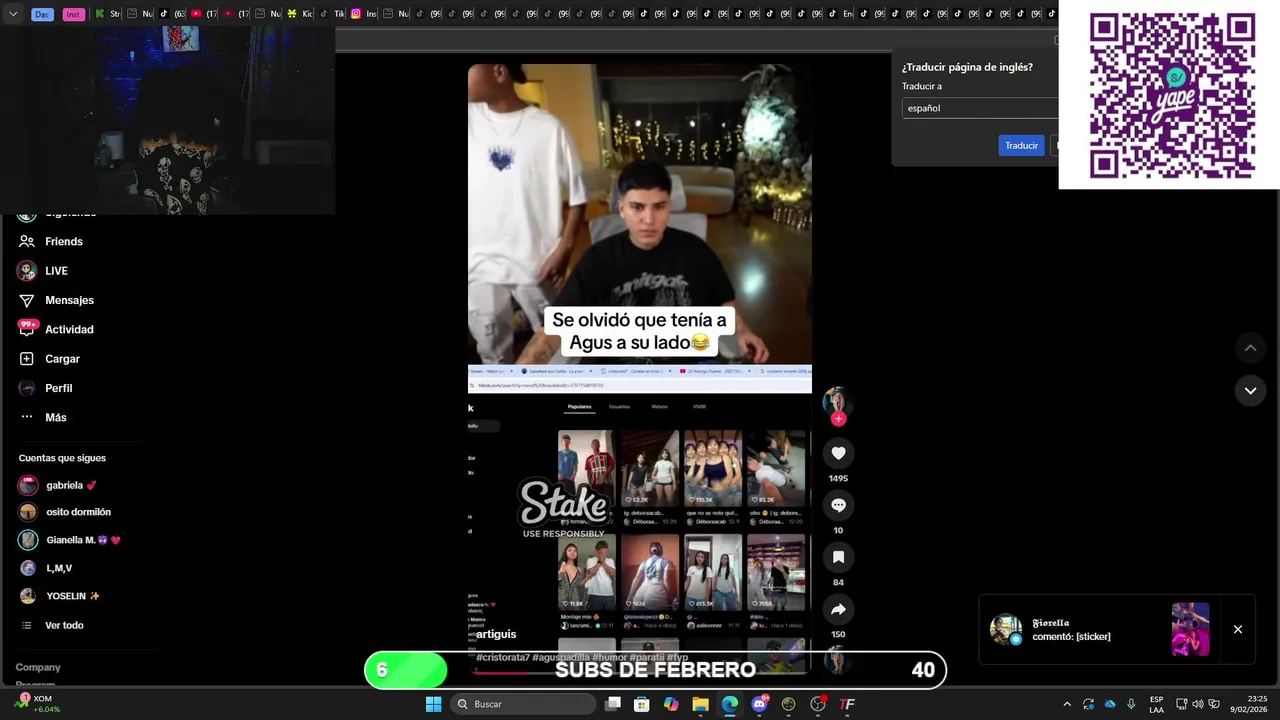Go to previous video with up chevron
Screen dimensions: 1280x720
1250,347
